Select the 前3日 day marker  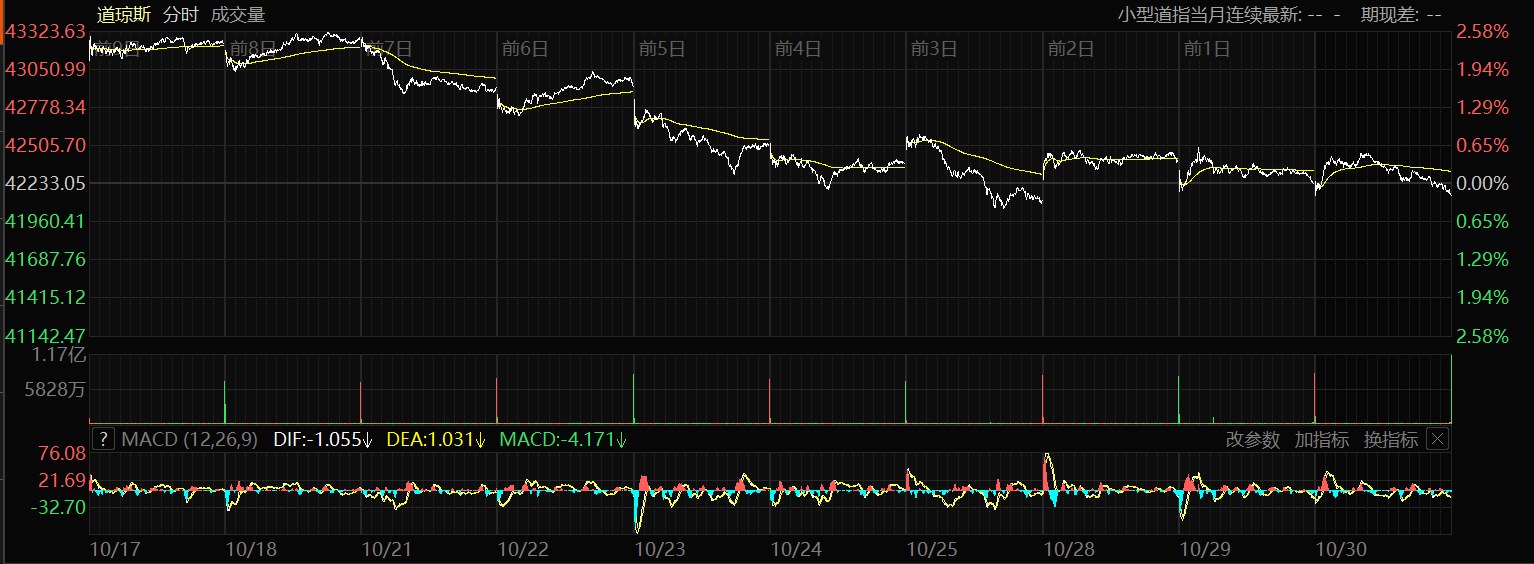(x=933, y=48)
